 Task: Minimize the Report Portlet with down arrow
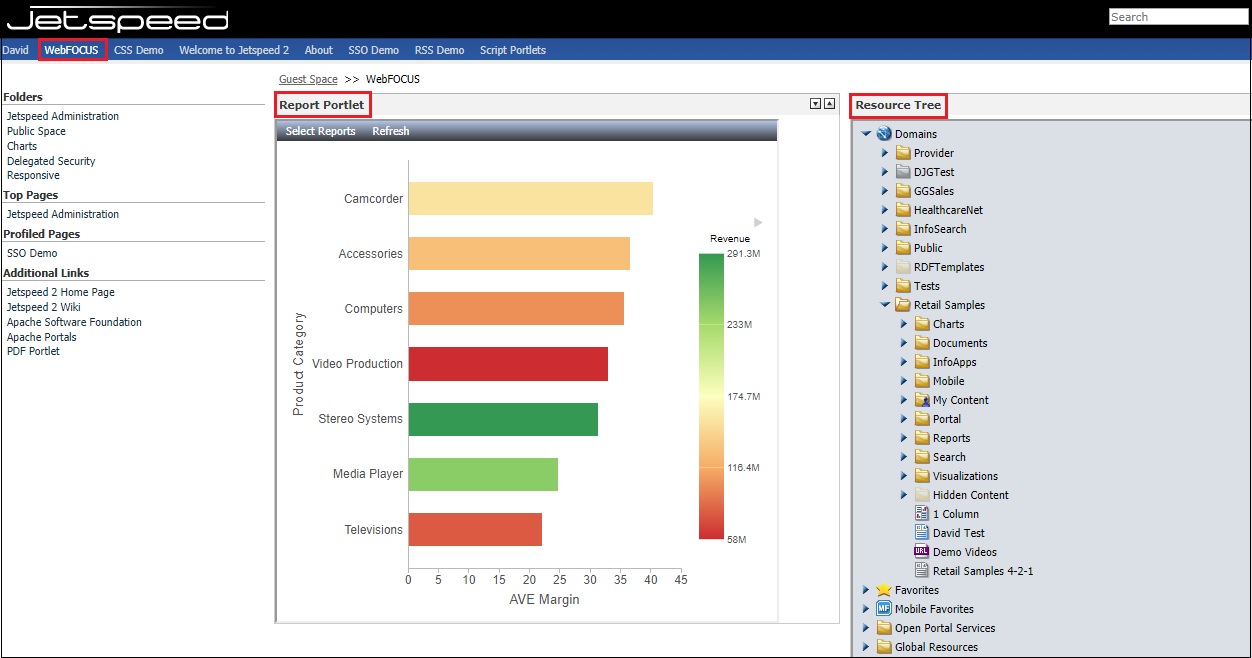pyautogui.click(x=815, y=104)
